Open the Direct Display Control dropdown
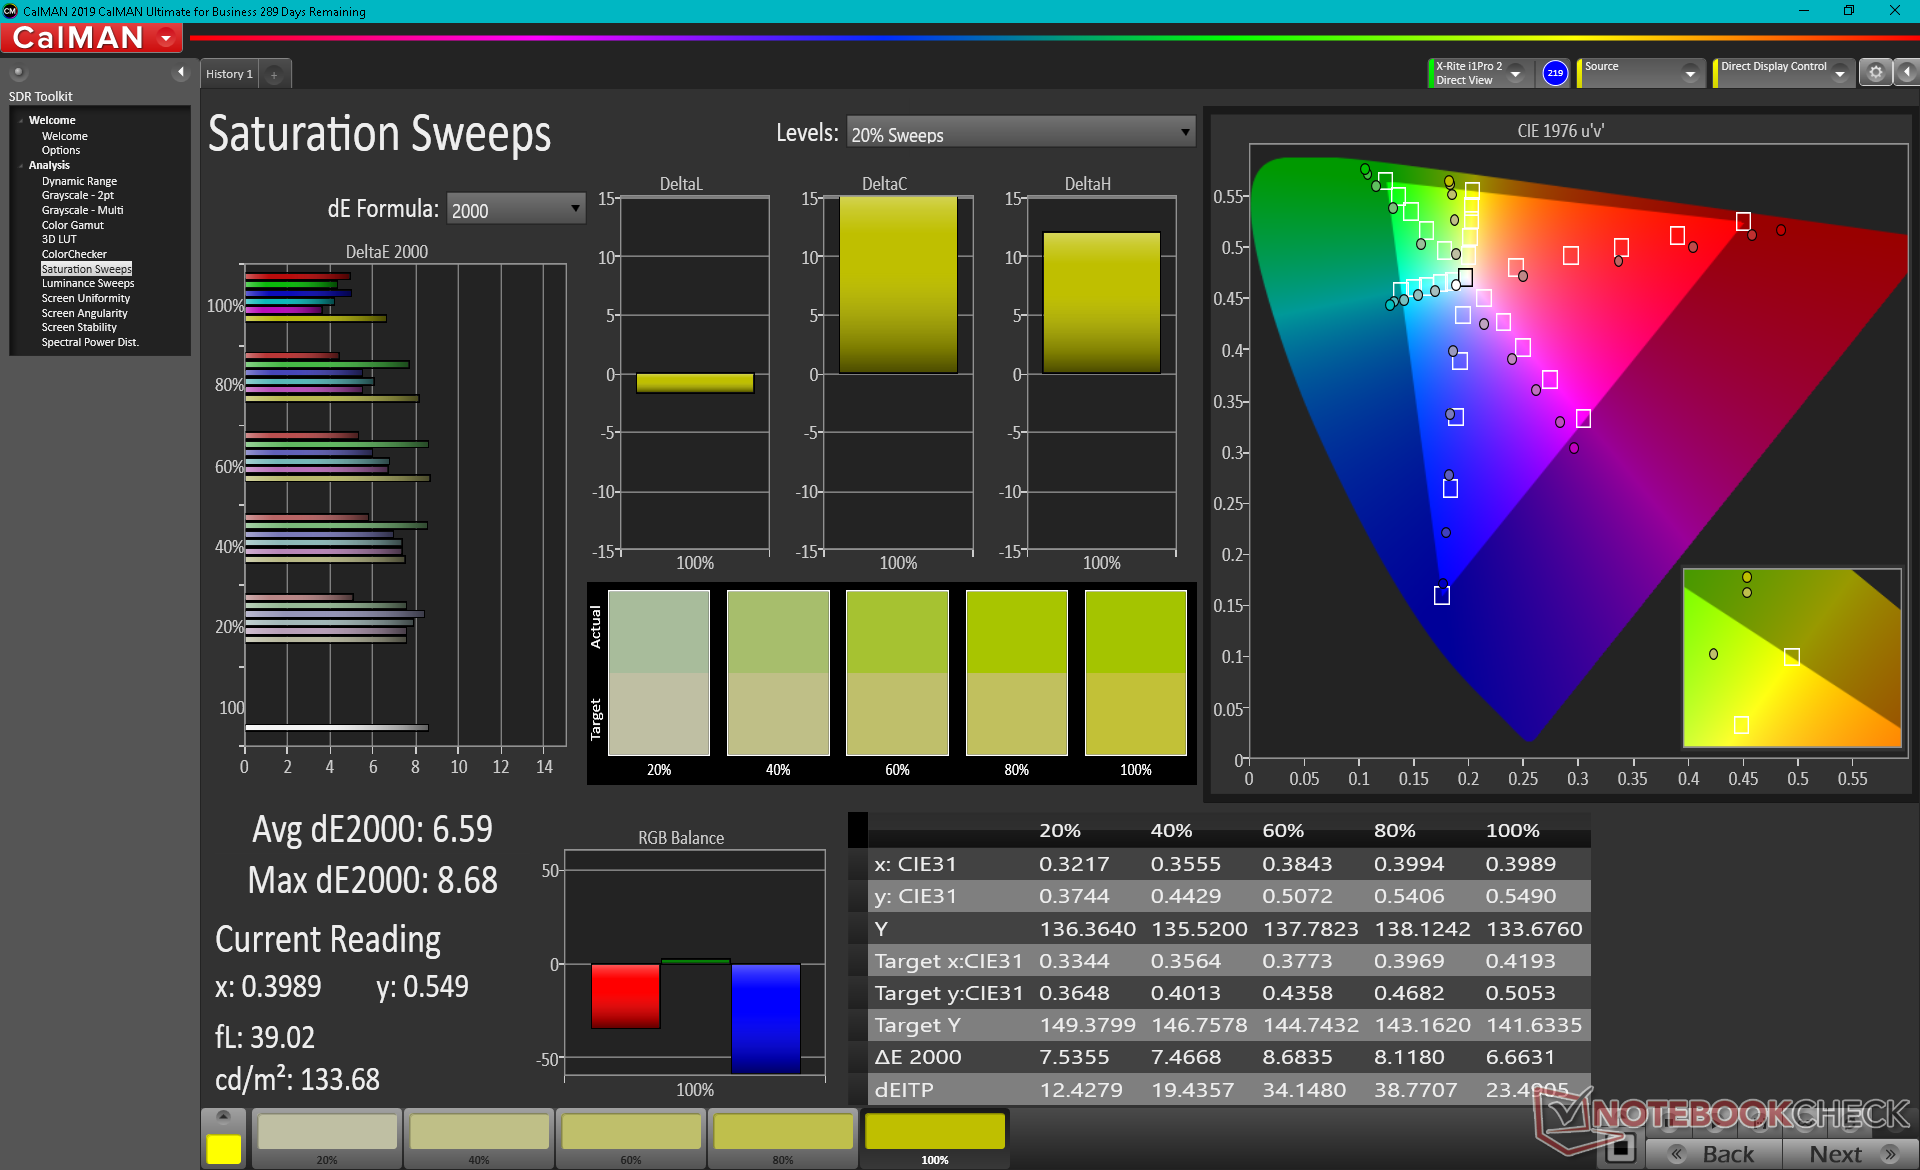The image size is (1920, 1170). click(x=1839, y=74)
